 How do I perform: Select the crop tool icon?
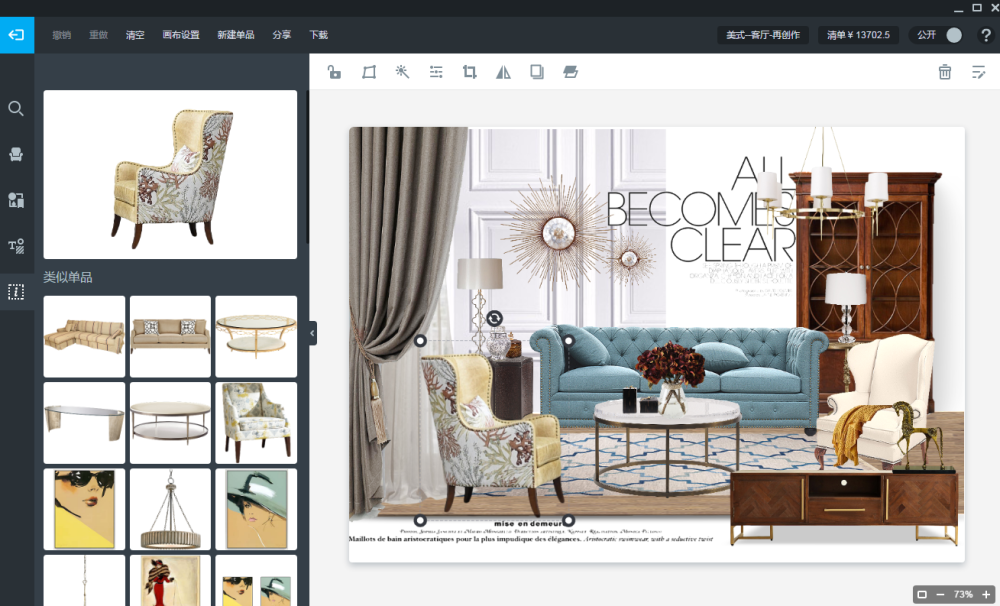point(470,72)
